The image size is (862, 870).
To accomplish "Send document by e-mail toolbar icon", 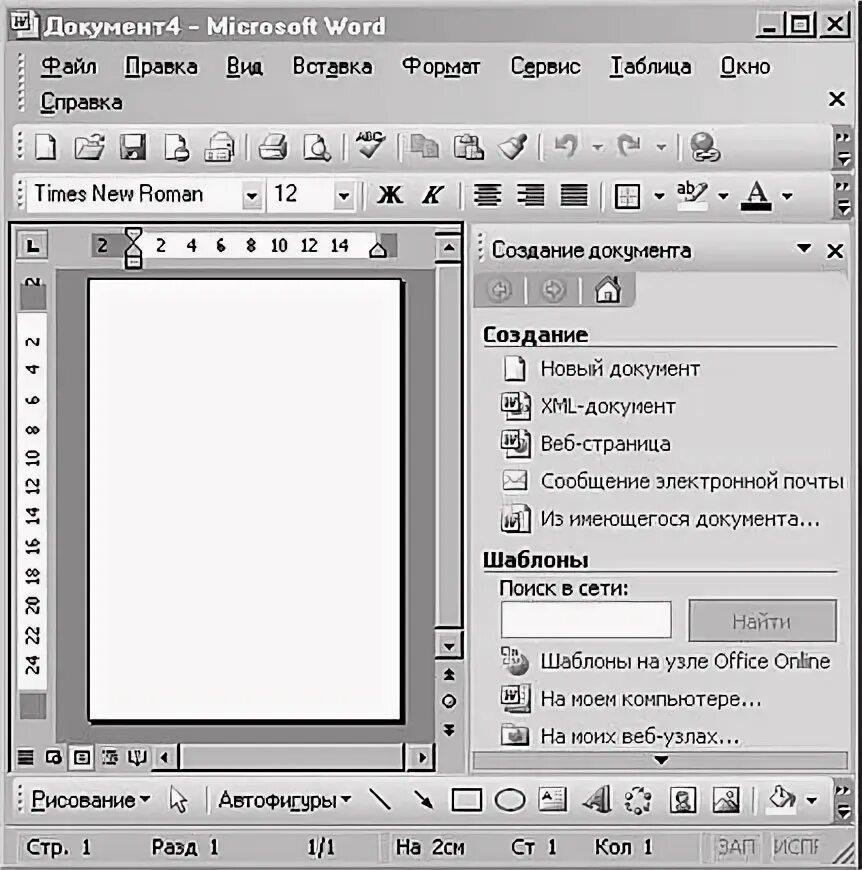I will point(220,147).
